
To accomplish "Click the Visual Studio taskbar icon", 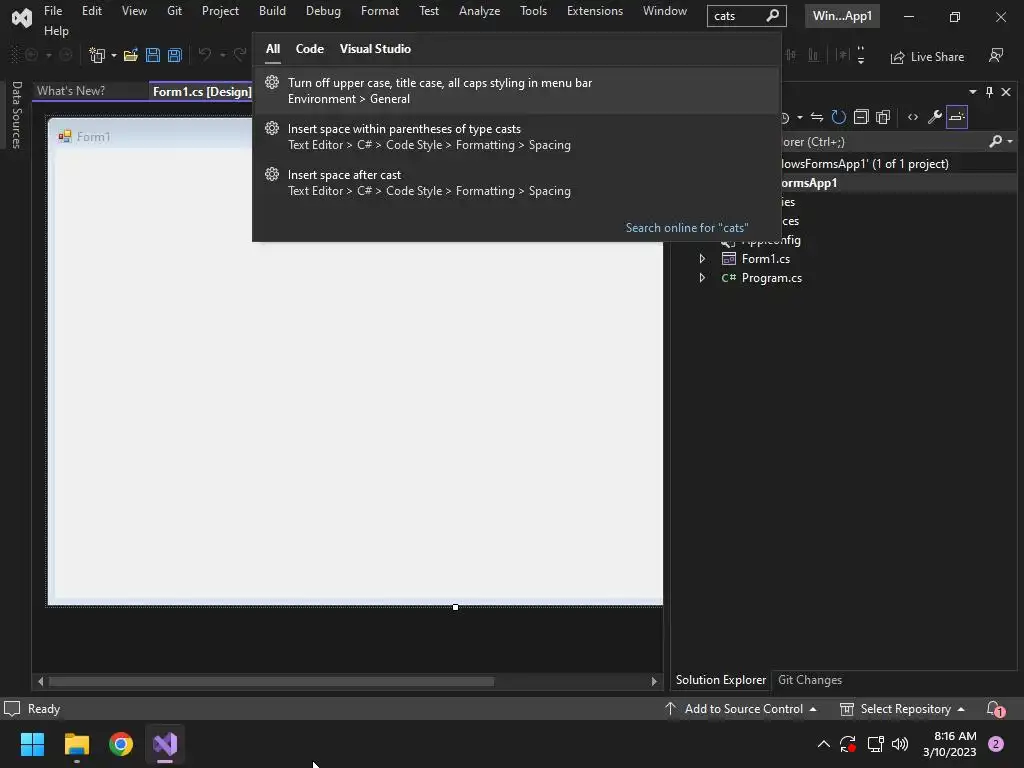I will pos(165,744).
